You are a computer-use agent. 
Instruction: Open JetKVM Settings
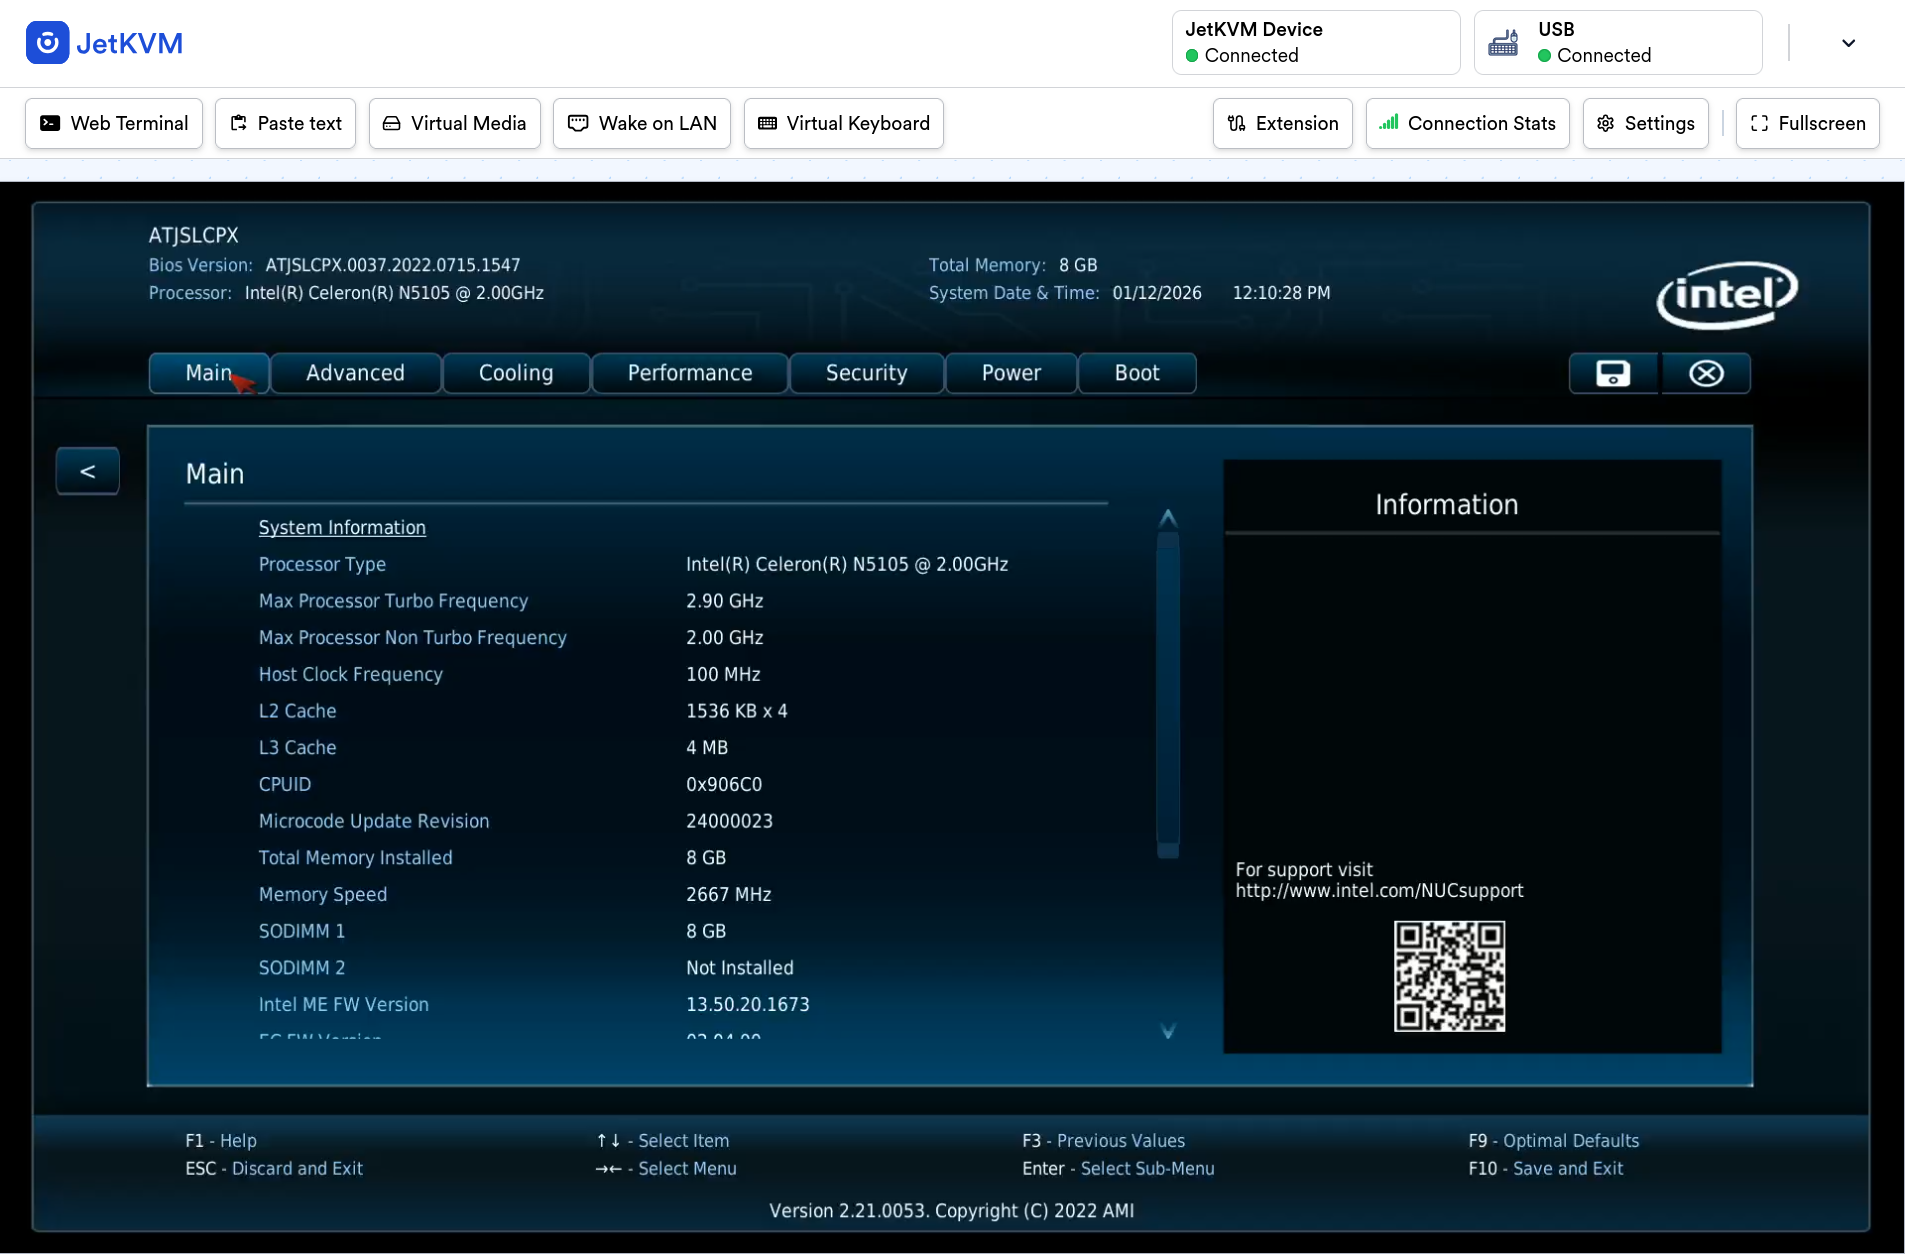[1645, 123]
